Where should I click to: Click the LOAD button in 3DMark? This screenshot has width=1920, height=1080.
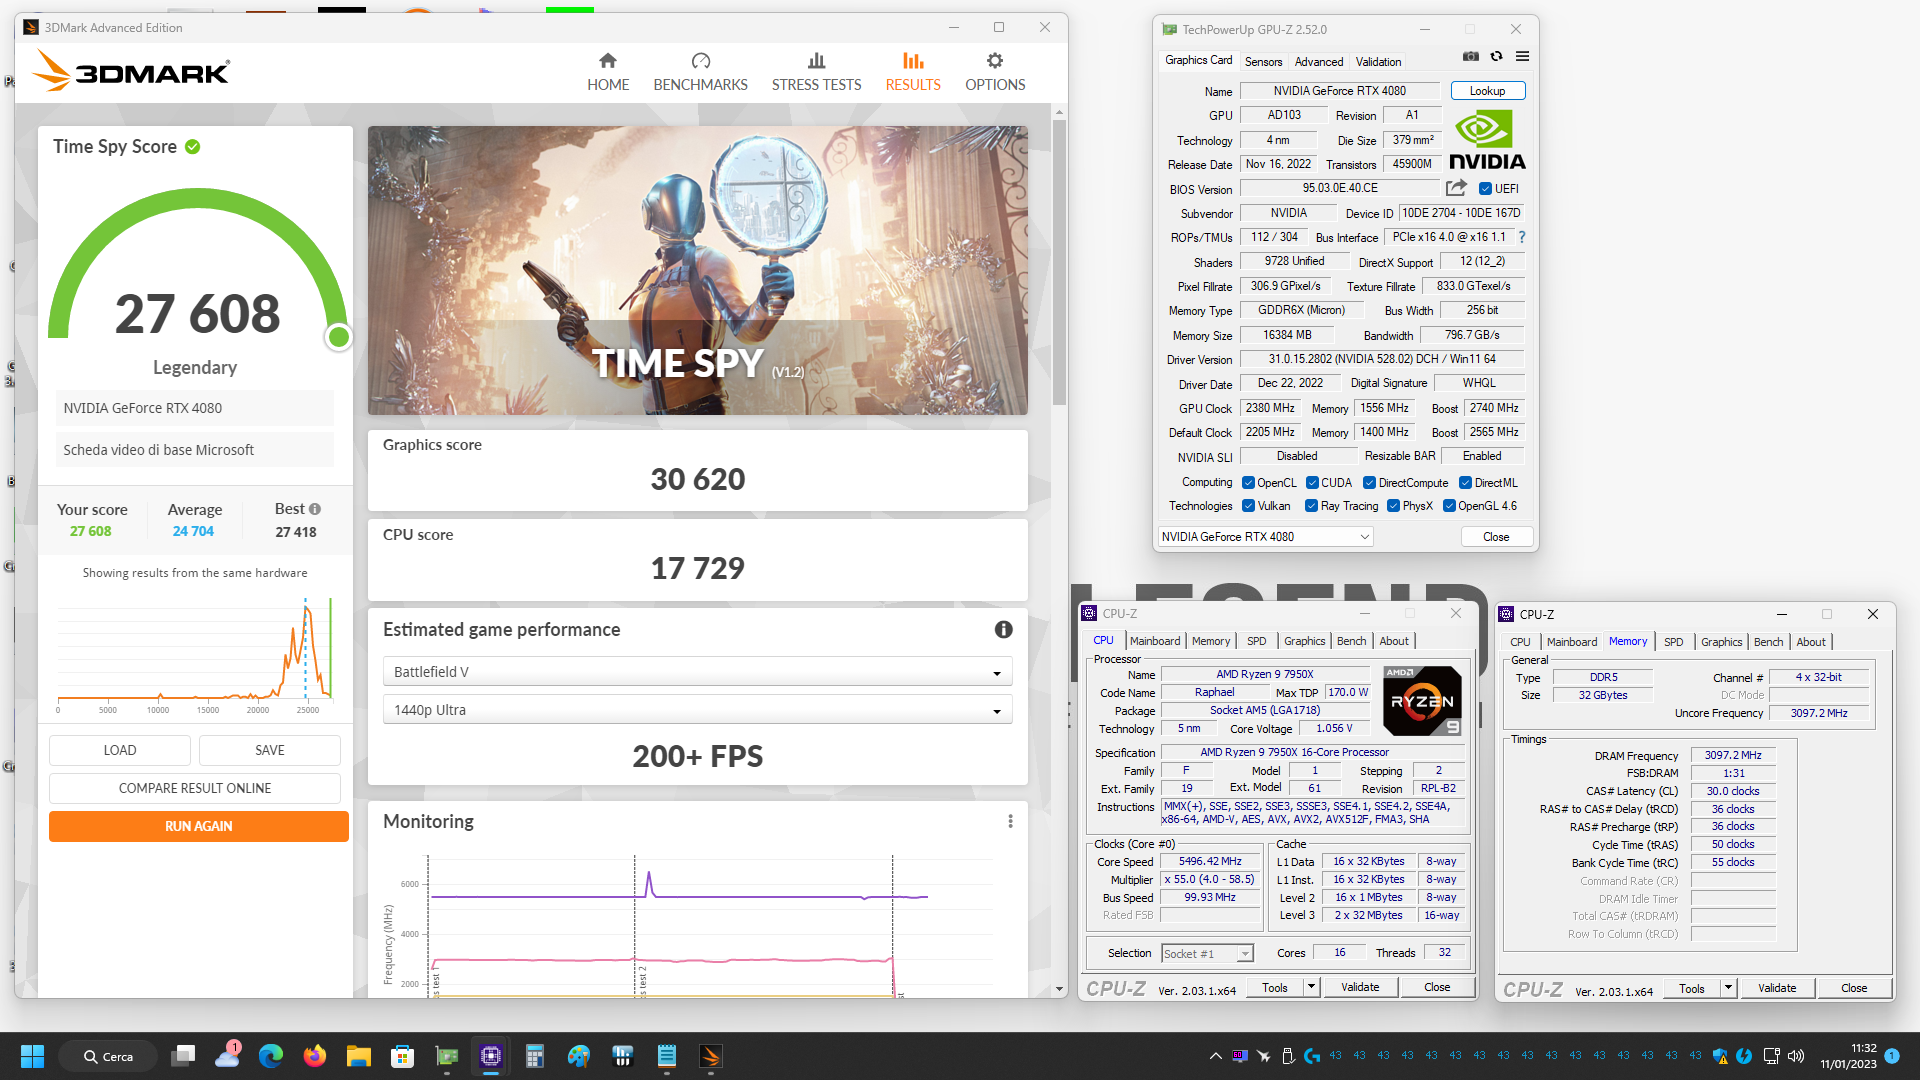tap(120, 750)
